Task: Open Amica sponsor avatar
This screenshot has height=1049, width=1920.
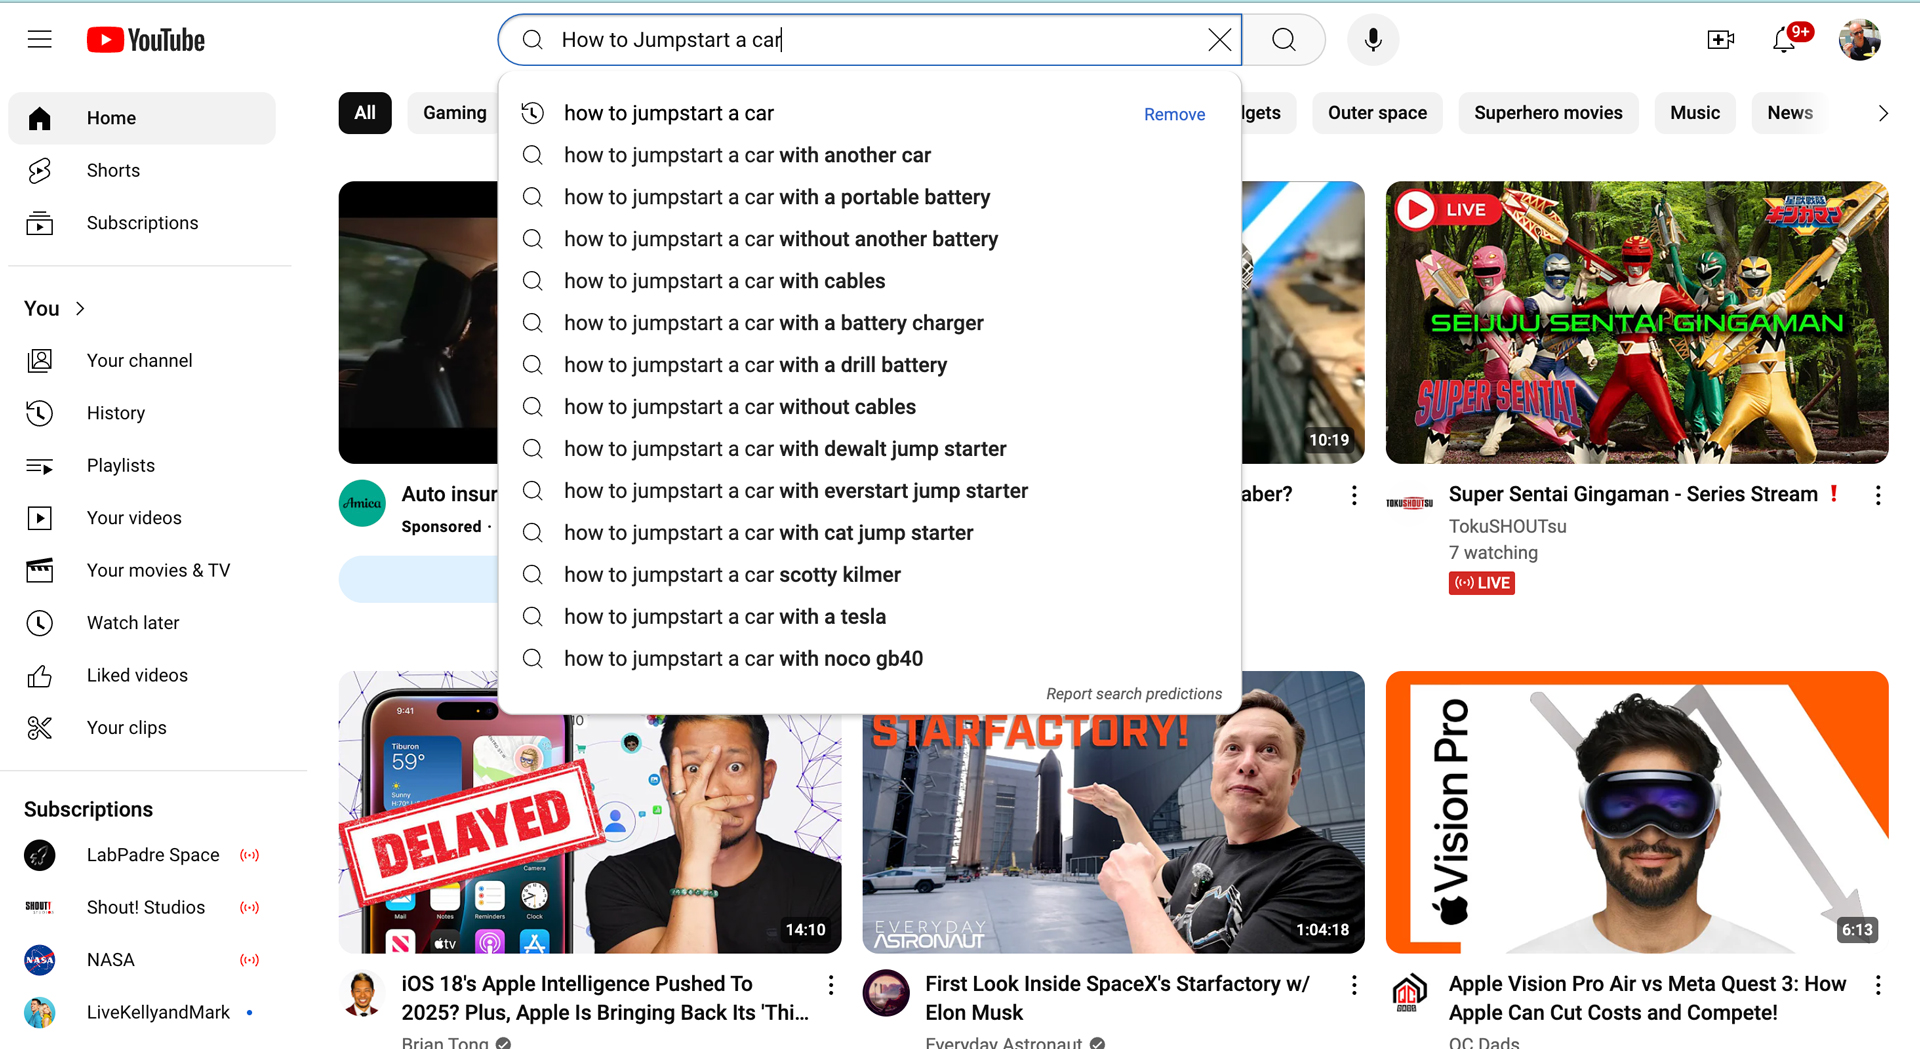Action: click(362, 503)
